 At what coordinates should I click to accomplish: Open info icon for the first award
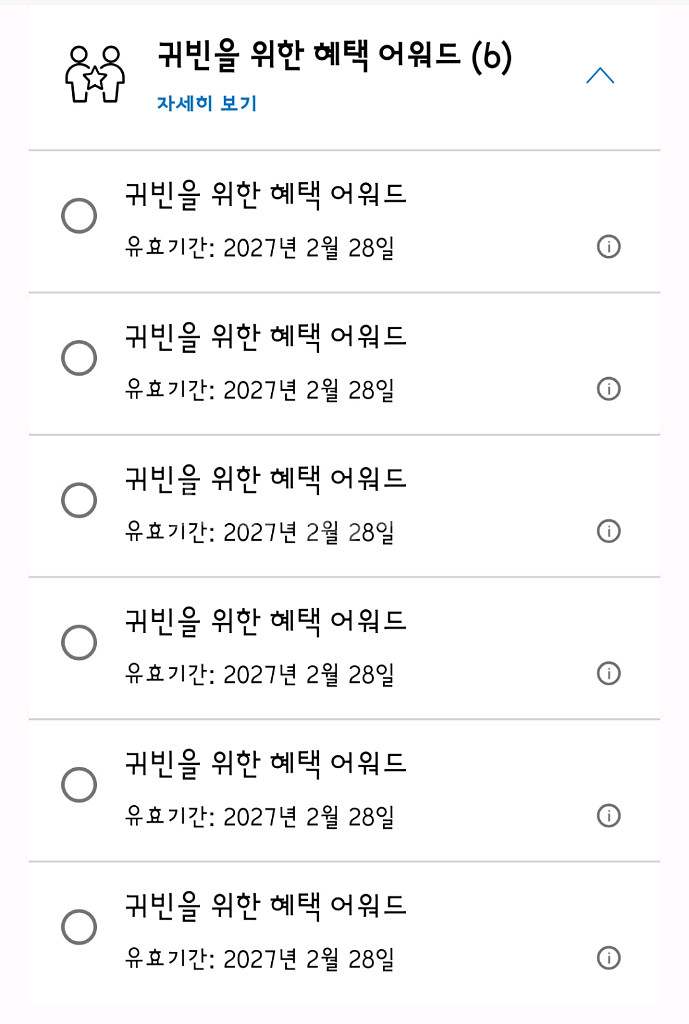pos(608,247)
